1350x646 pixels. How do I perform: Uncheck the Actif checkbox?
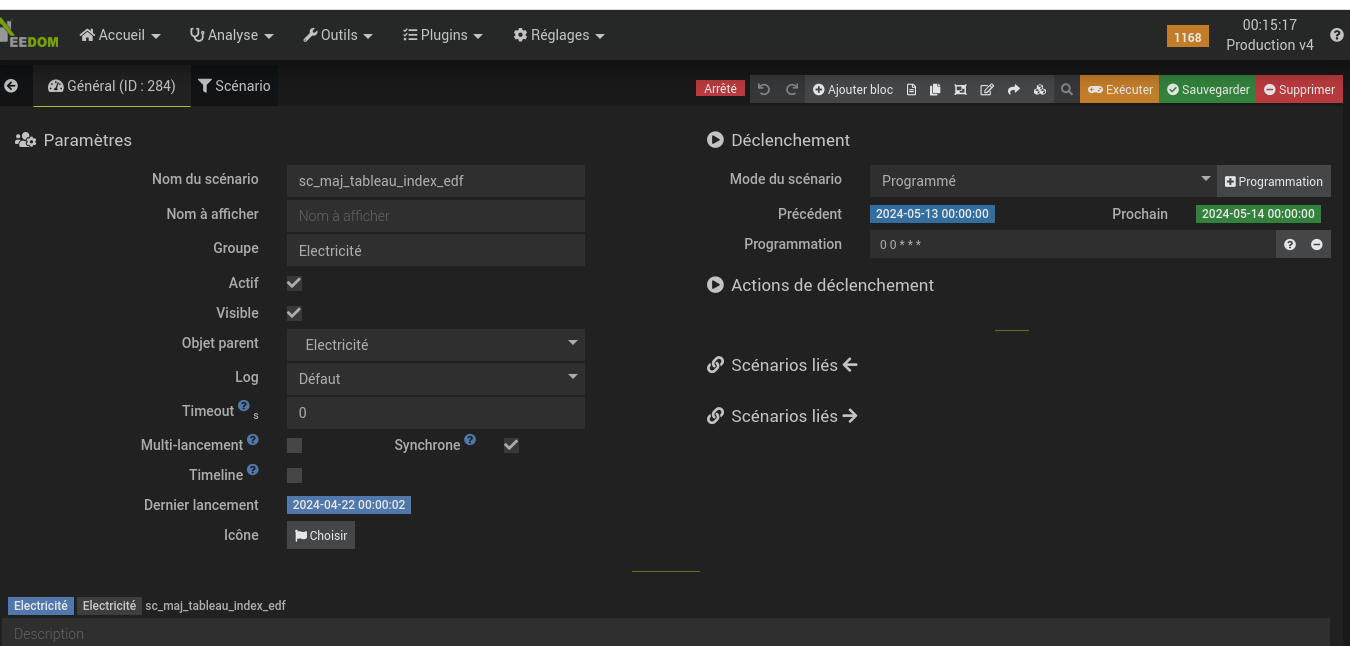click(294, 283)
